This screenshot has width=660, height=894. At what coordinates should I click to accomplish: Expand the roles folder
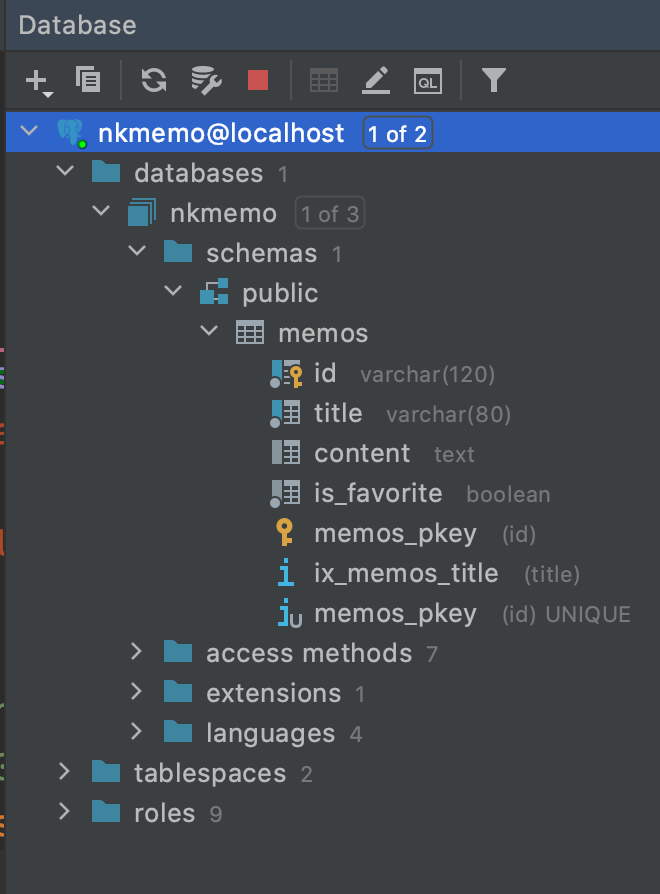(64, 811)
